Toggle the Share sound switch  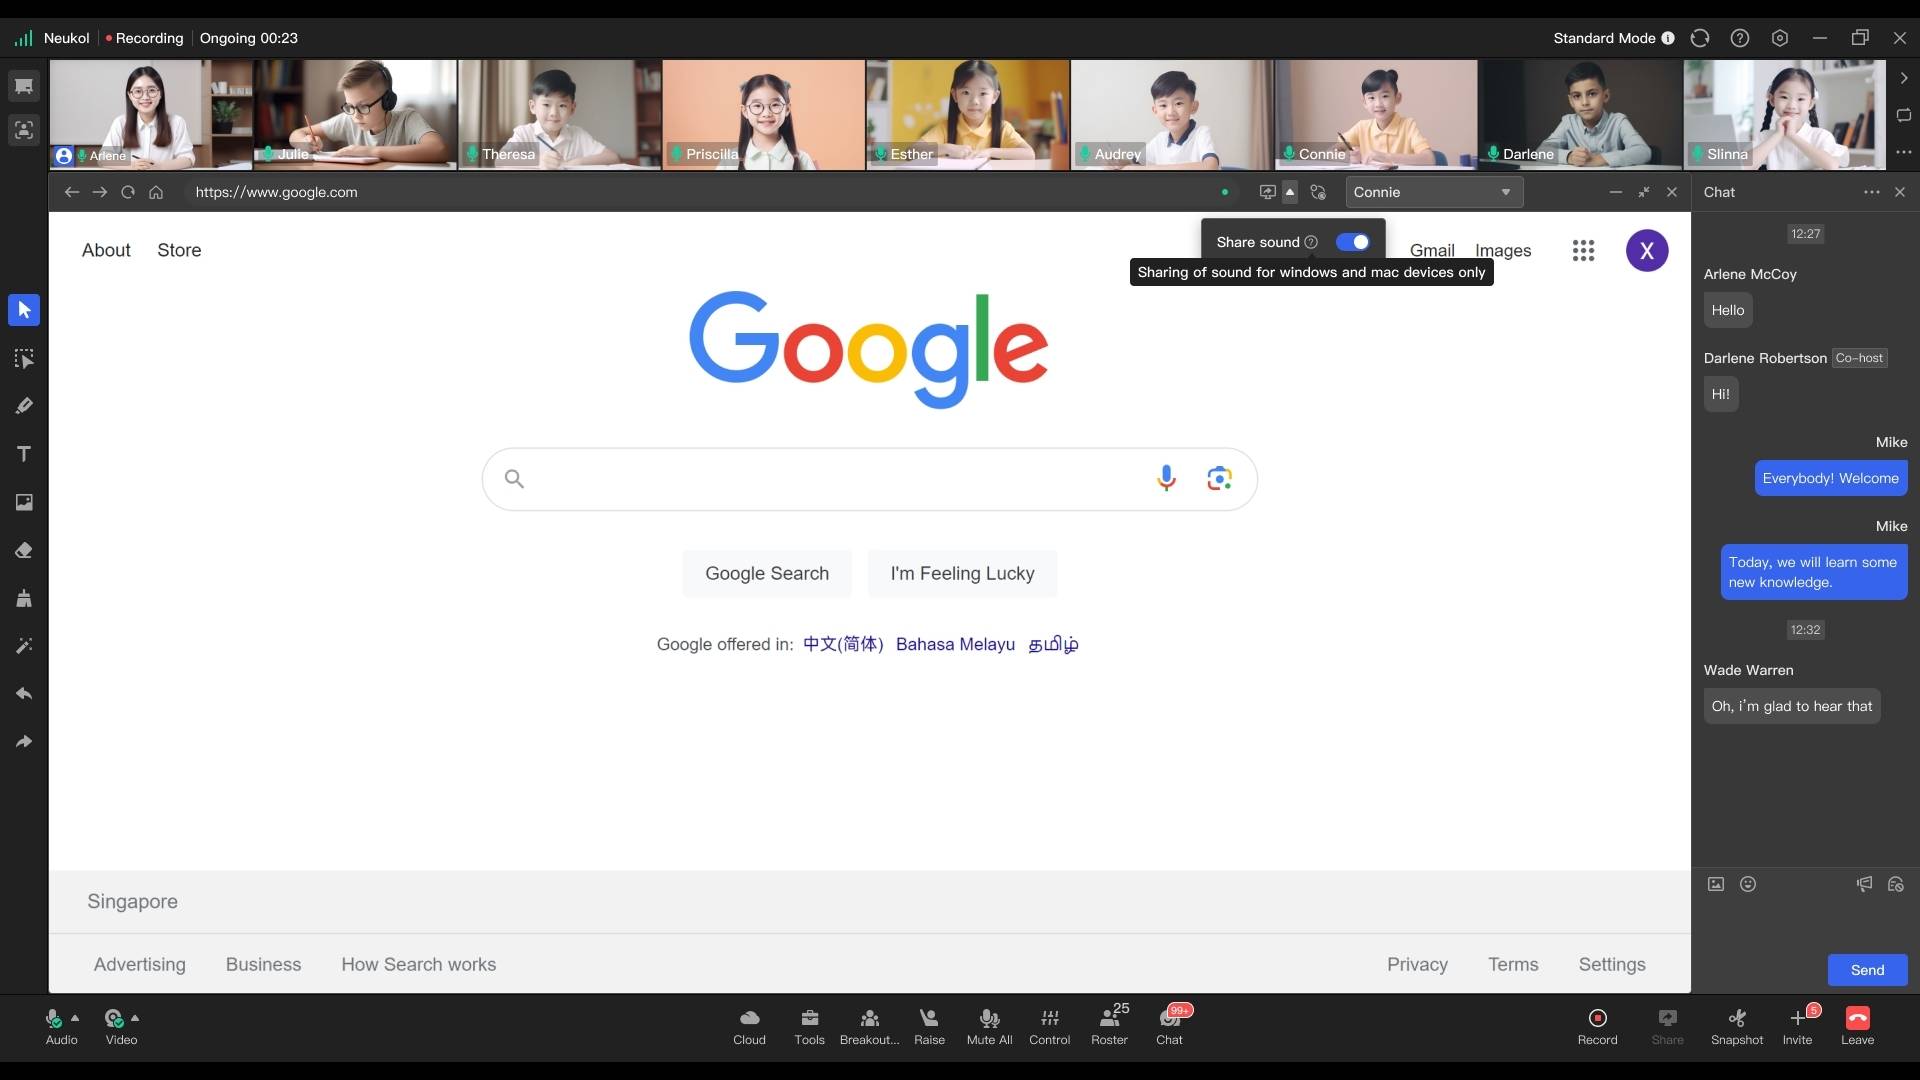click(1352, 242)
